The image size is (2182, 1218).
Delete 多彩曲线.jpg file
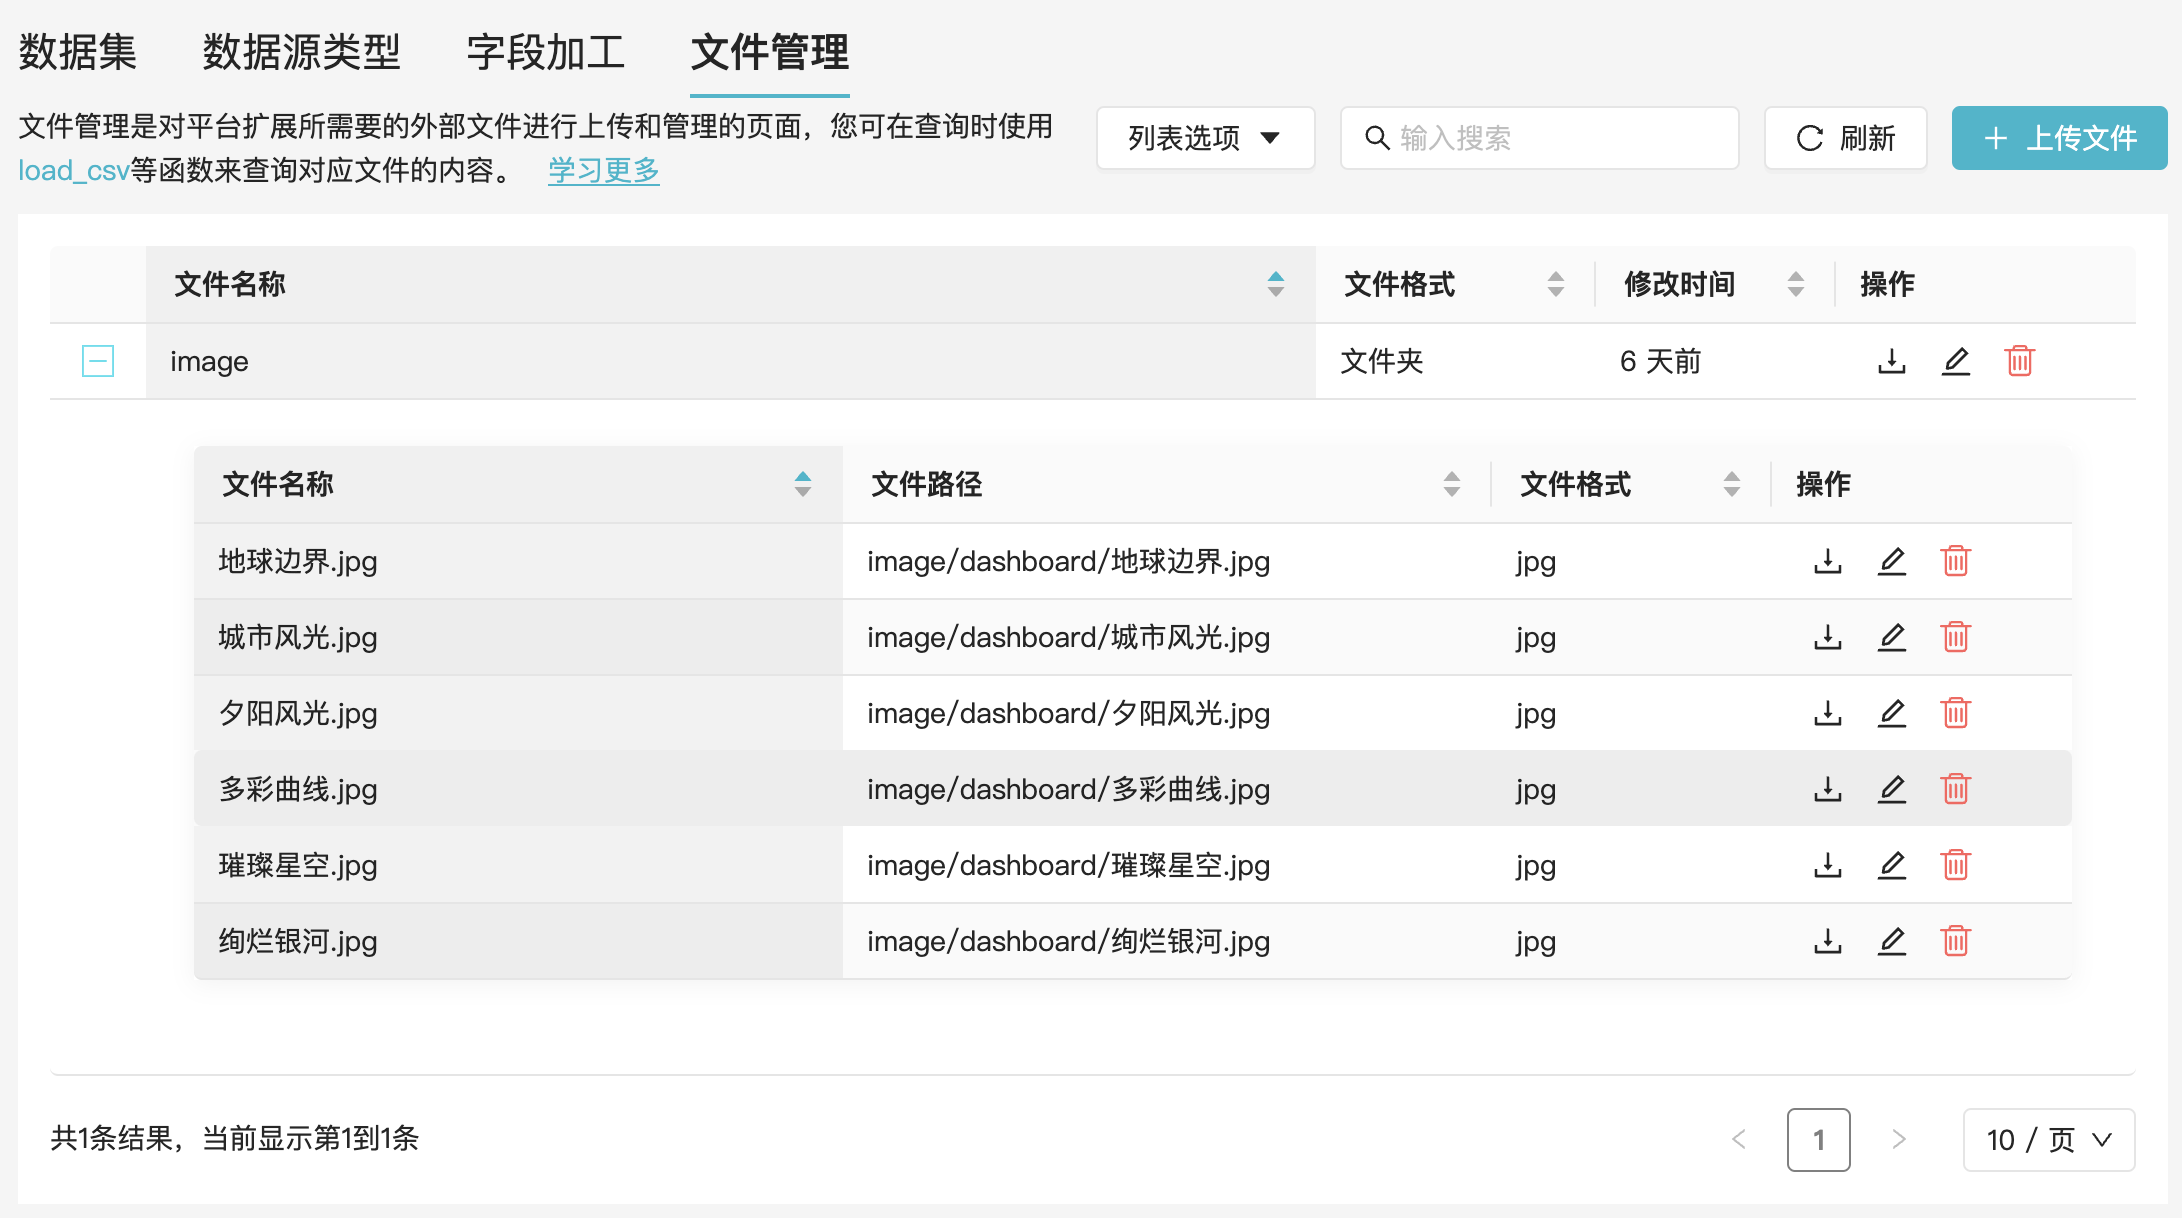coord(1955,789)
